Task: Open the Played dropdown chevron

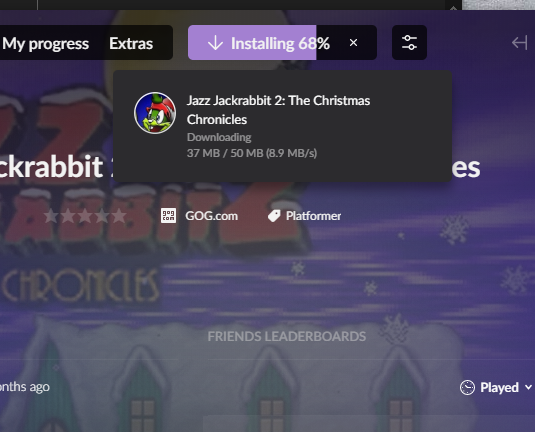Action: click(x=528, y=387)
